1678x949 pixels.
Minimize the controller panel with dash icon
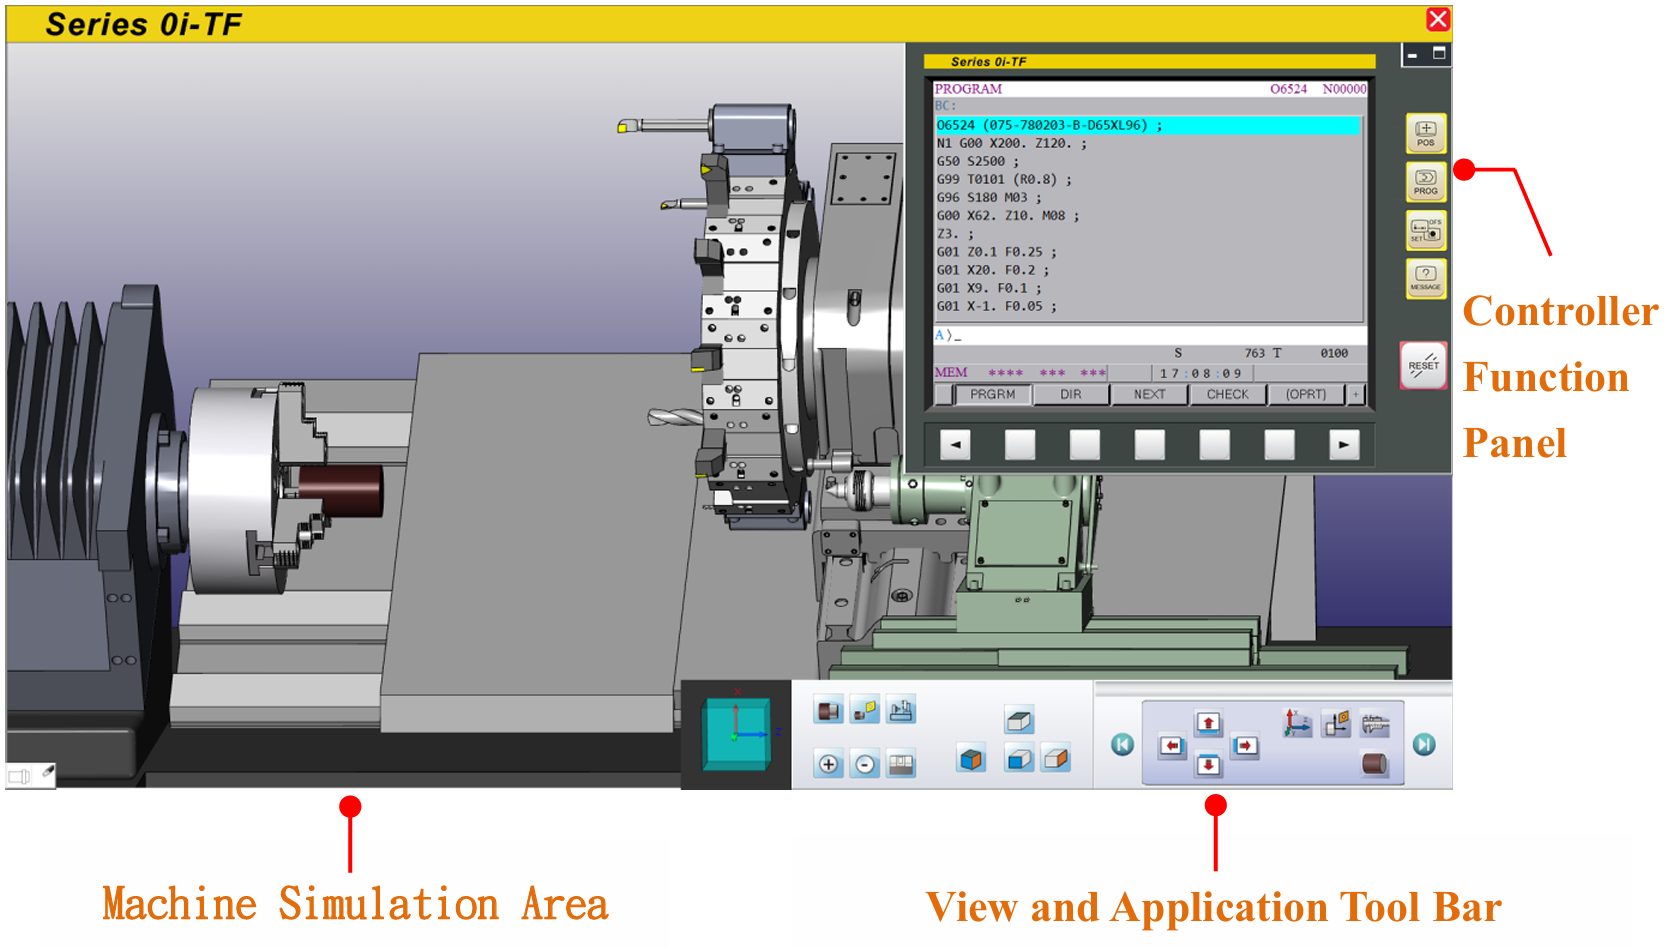point(1413,55)
